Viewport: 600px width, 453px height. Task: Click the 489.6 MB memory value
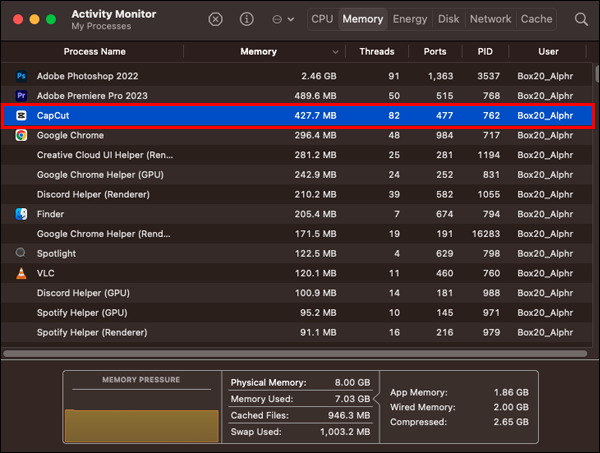point(315,96)
